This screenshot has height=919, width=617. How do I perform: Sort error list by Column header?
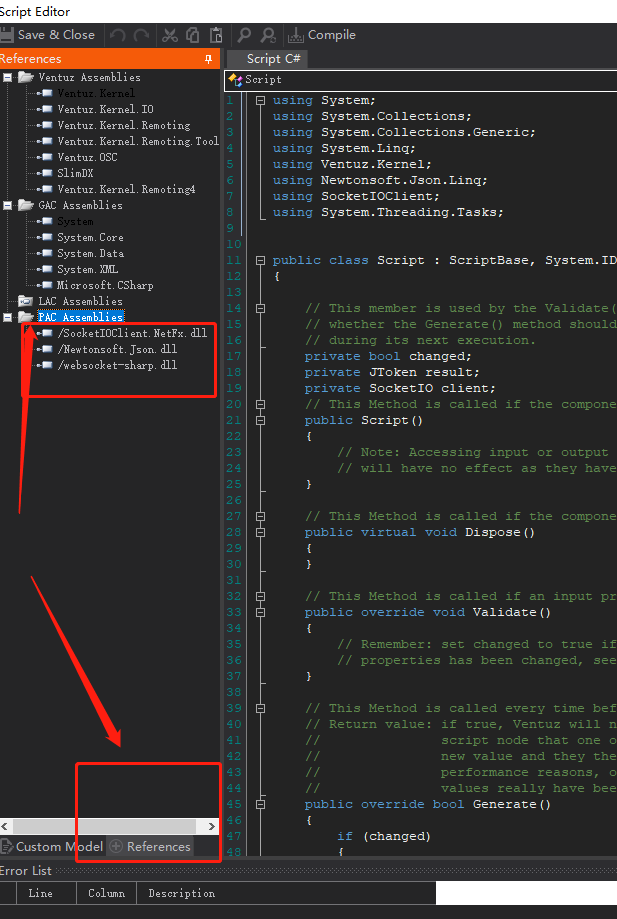click(106, 893)
